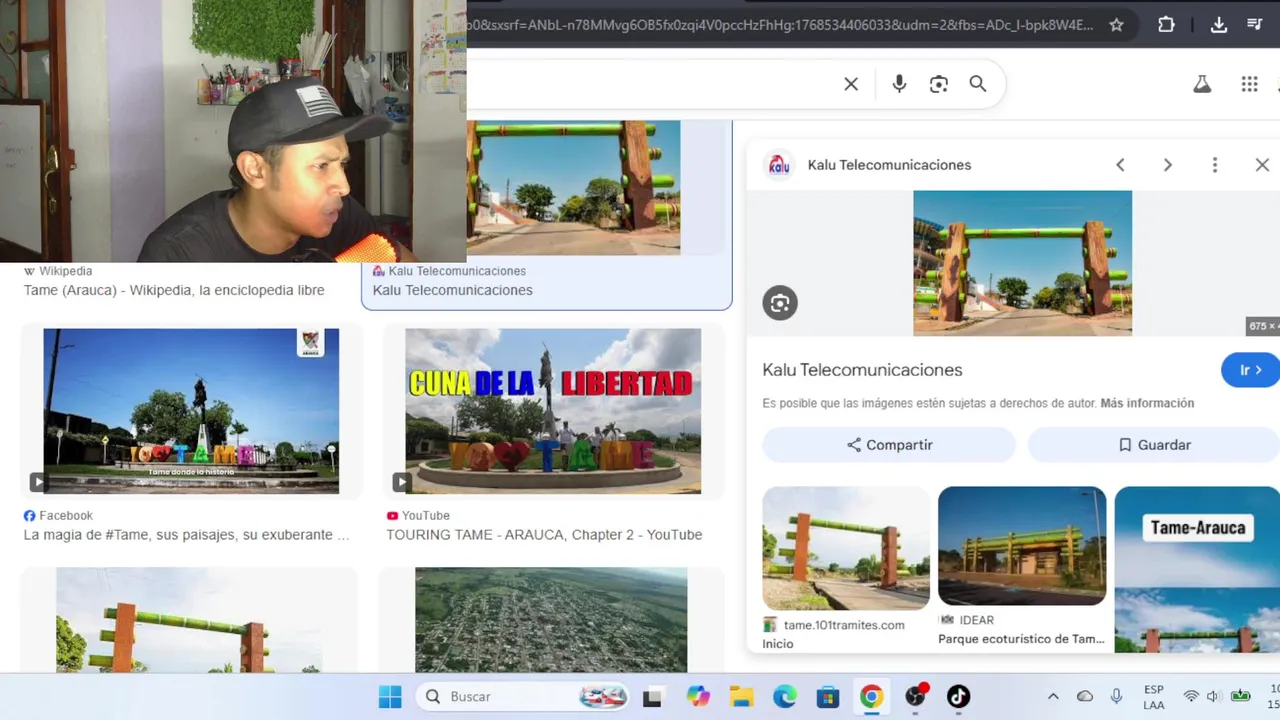Click Guardar button
The image size is (1280, 720).
click(x=1154, y=445)
